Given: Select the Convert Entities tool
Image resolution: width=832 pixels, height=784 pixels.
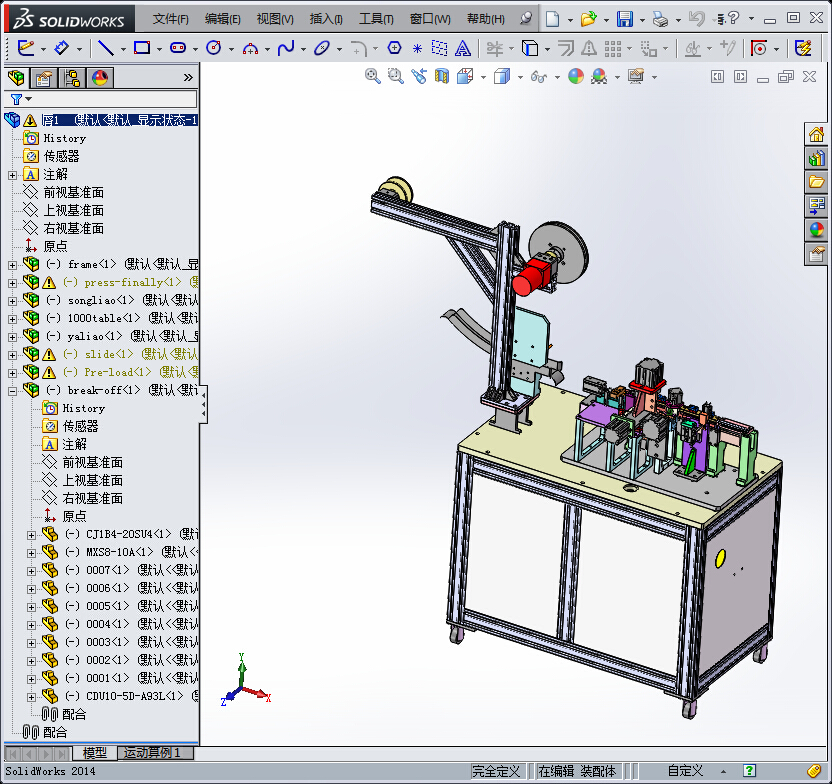Looking at the screenshot, I should 530,49.
